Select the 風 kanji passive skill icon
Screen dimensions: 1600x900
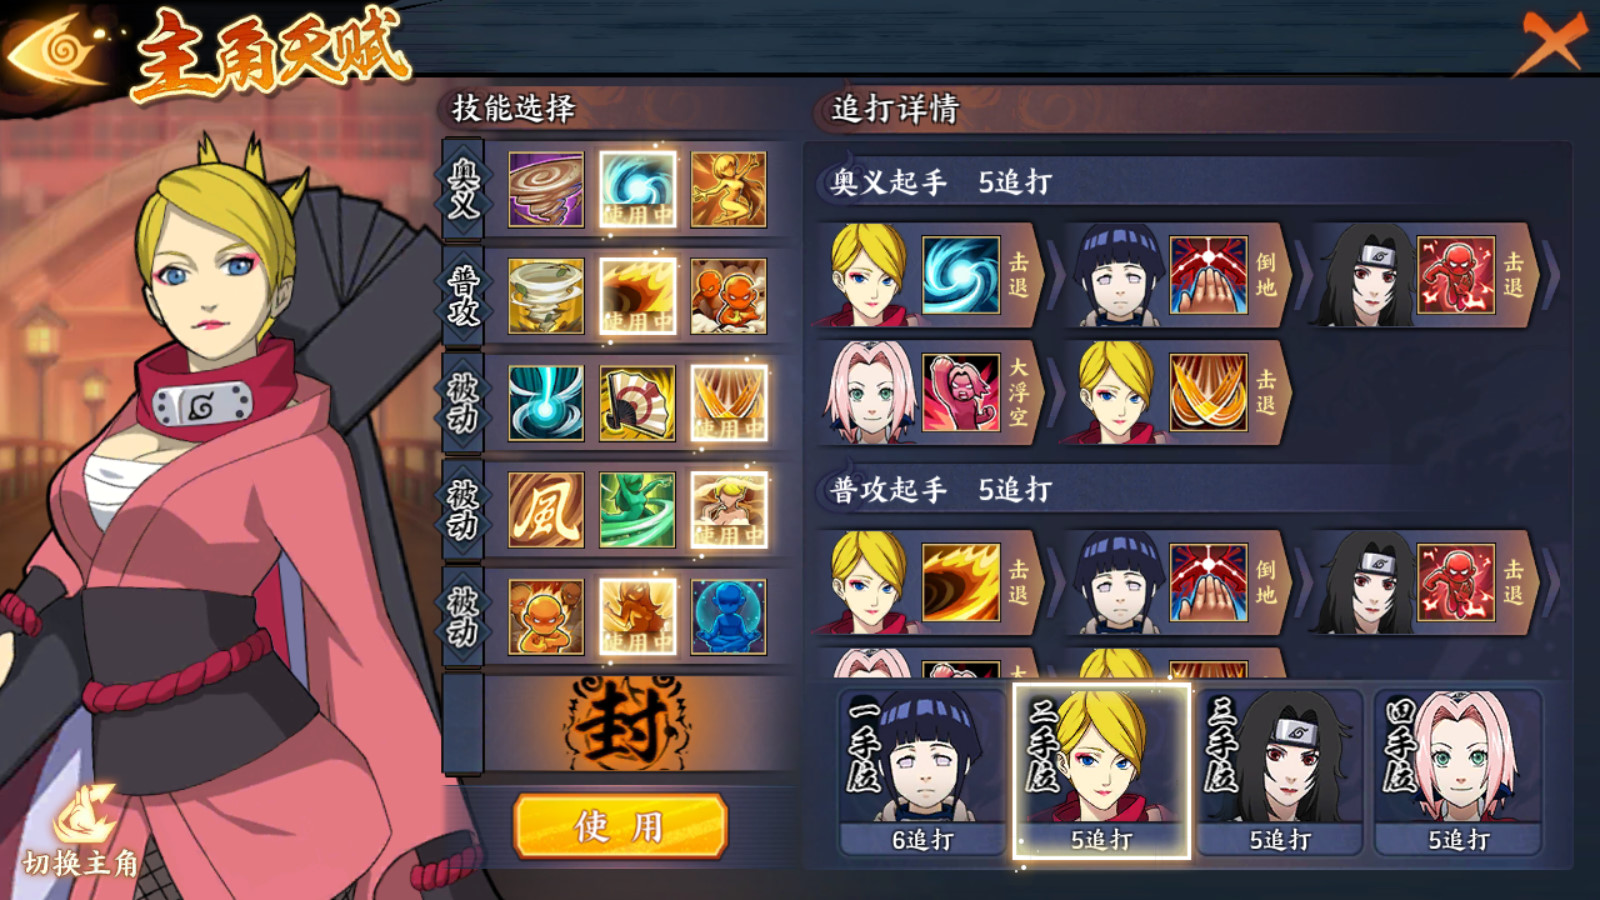[546, 510]
